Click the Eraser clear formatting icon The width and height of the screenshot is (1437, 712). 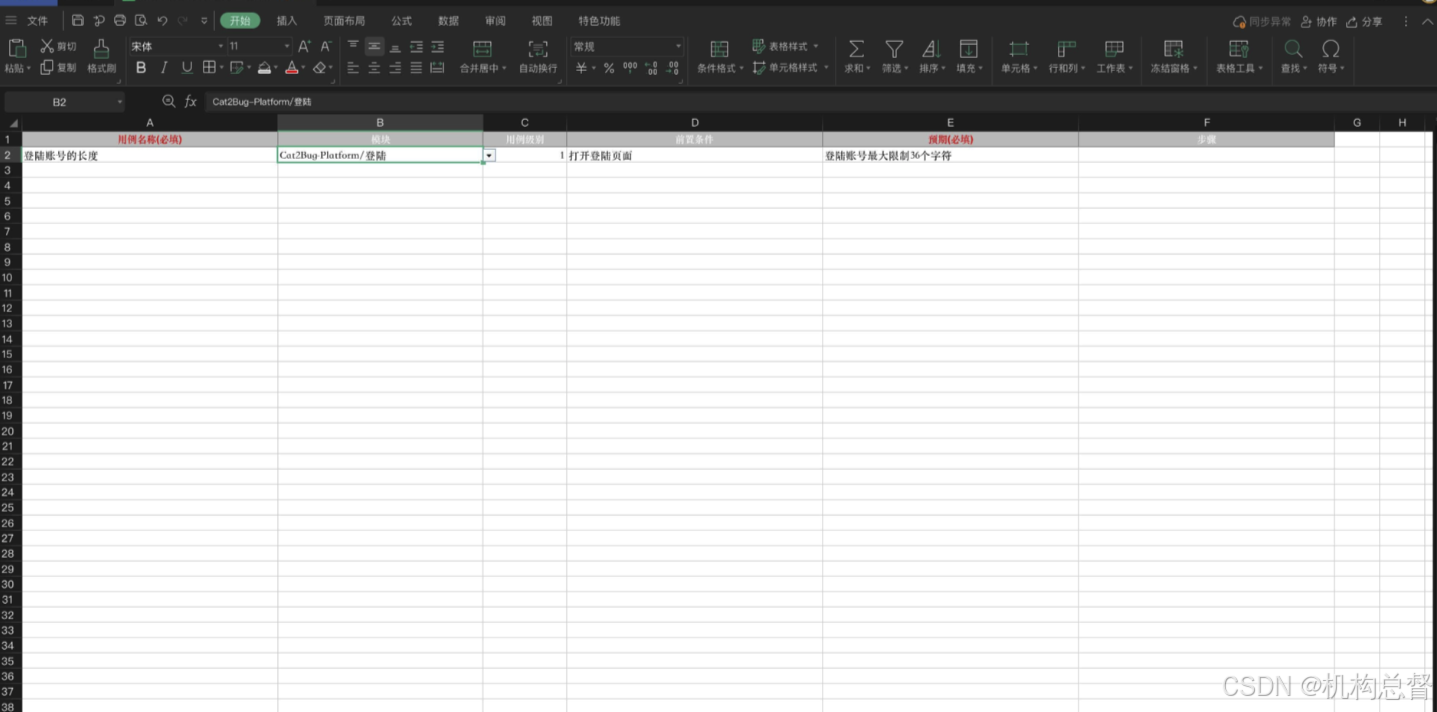coord(319,68)
